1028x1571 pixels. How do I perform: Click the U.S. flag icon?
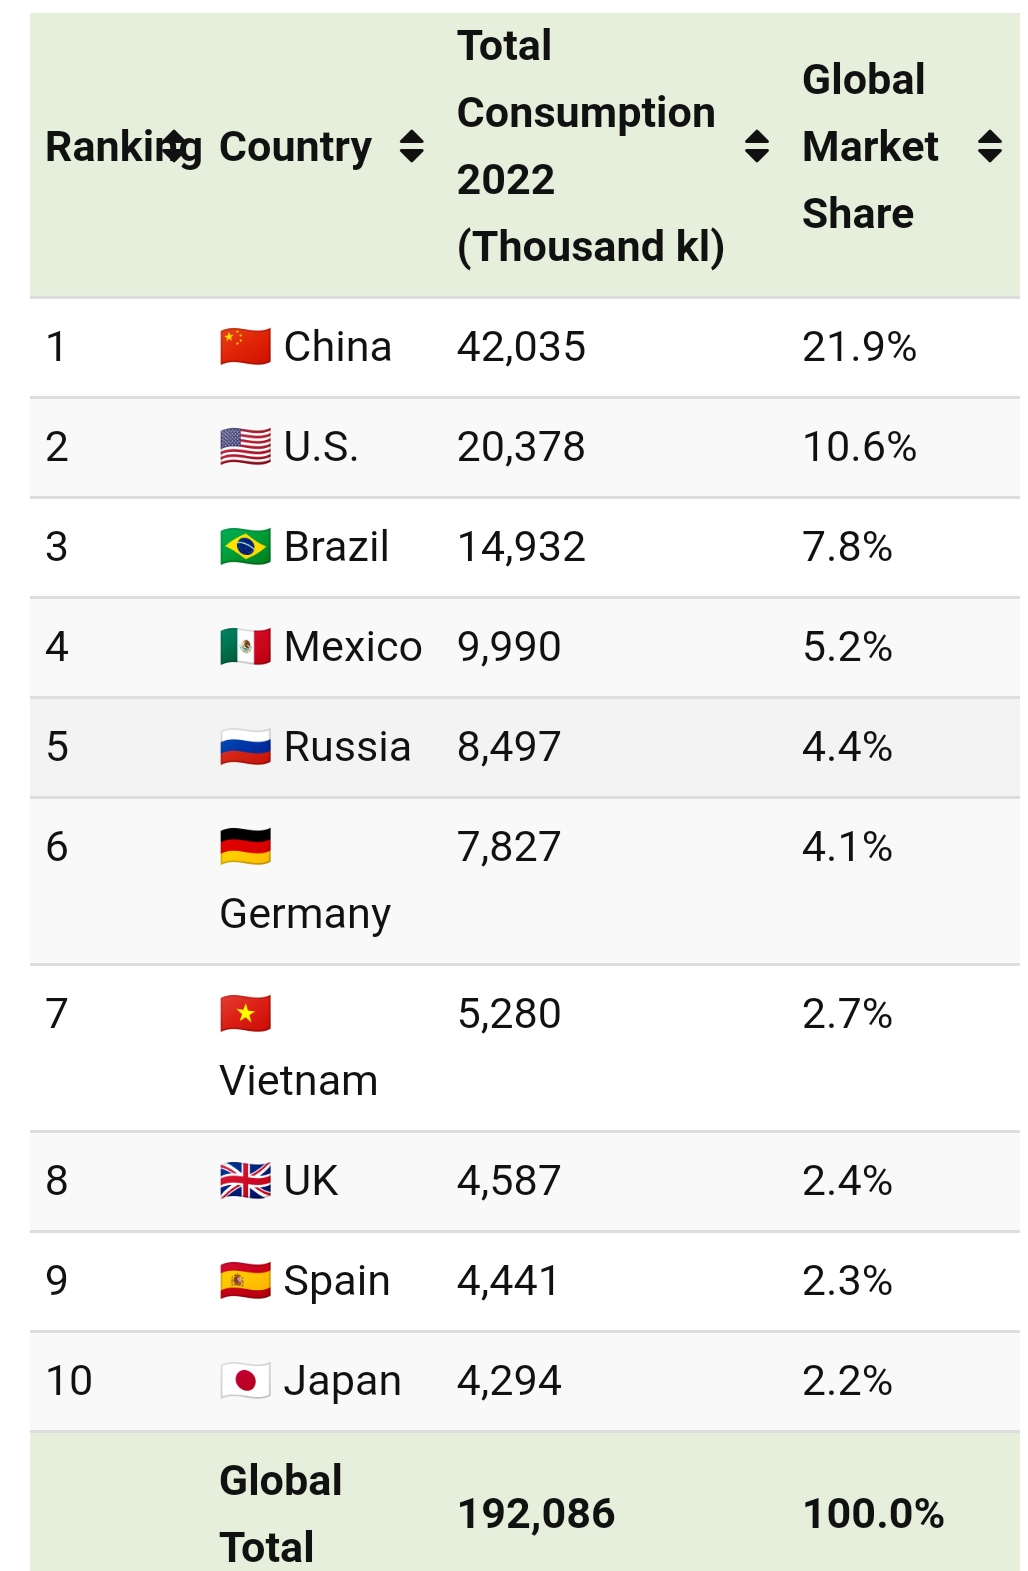pos(245,447)
